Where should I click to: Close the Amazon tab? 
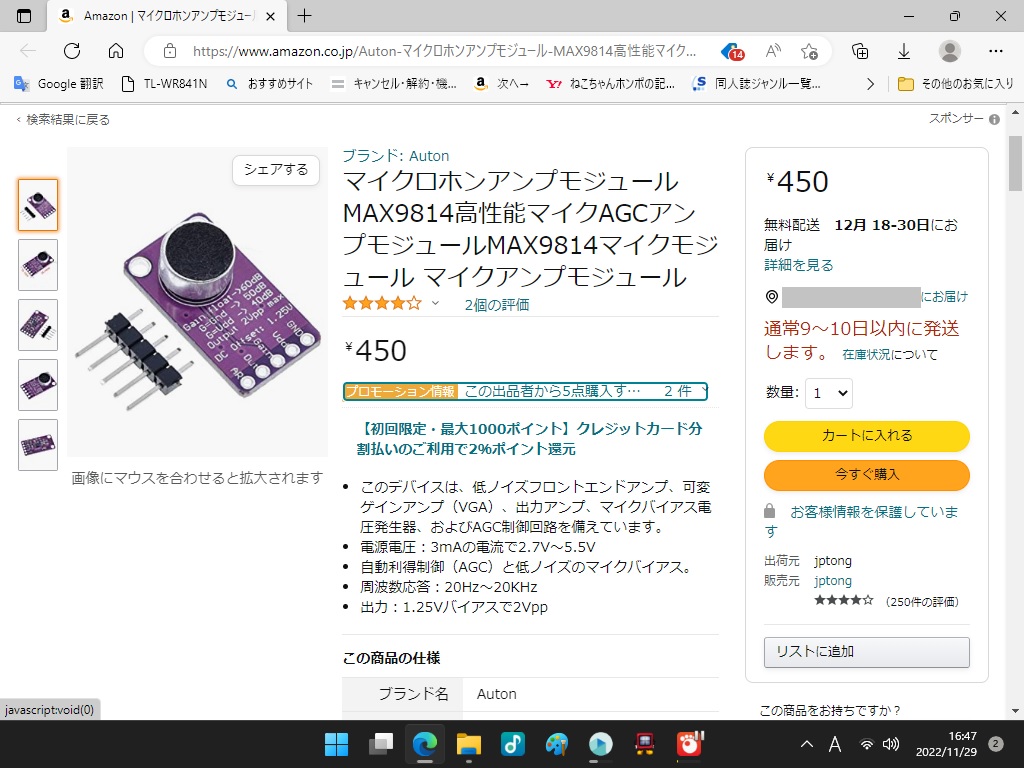pos(270,16)
